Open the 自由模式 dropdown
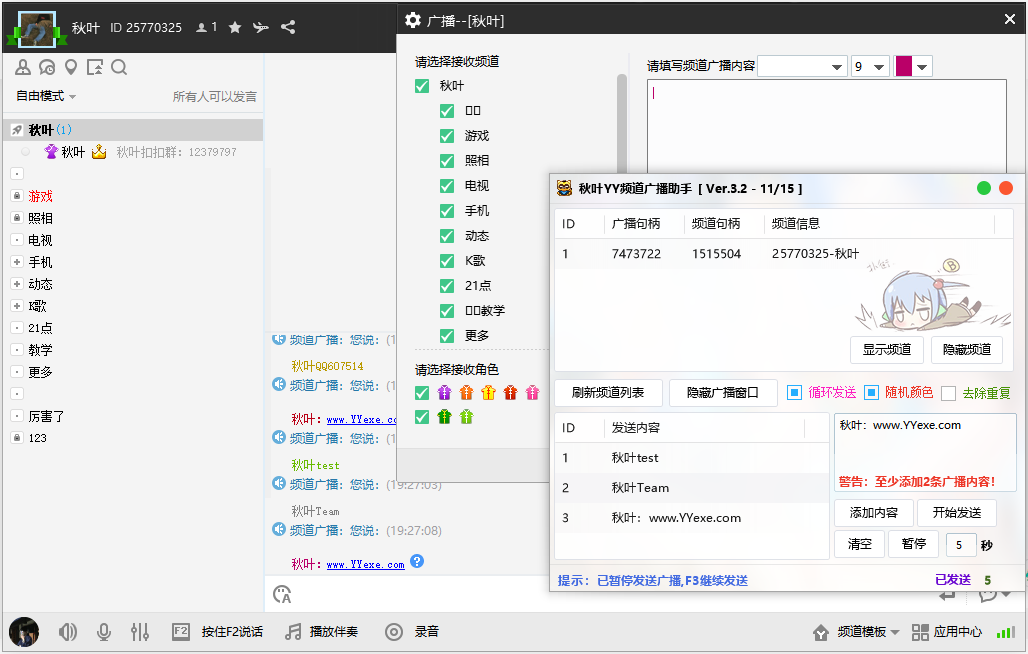This screenshot has width=1028, height=654. [46, 96]
